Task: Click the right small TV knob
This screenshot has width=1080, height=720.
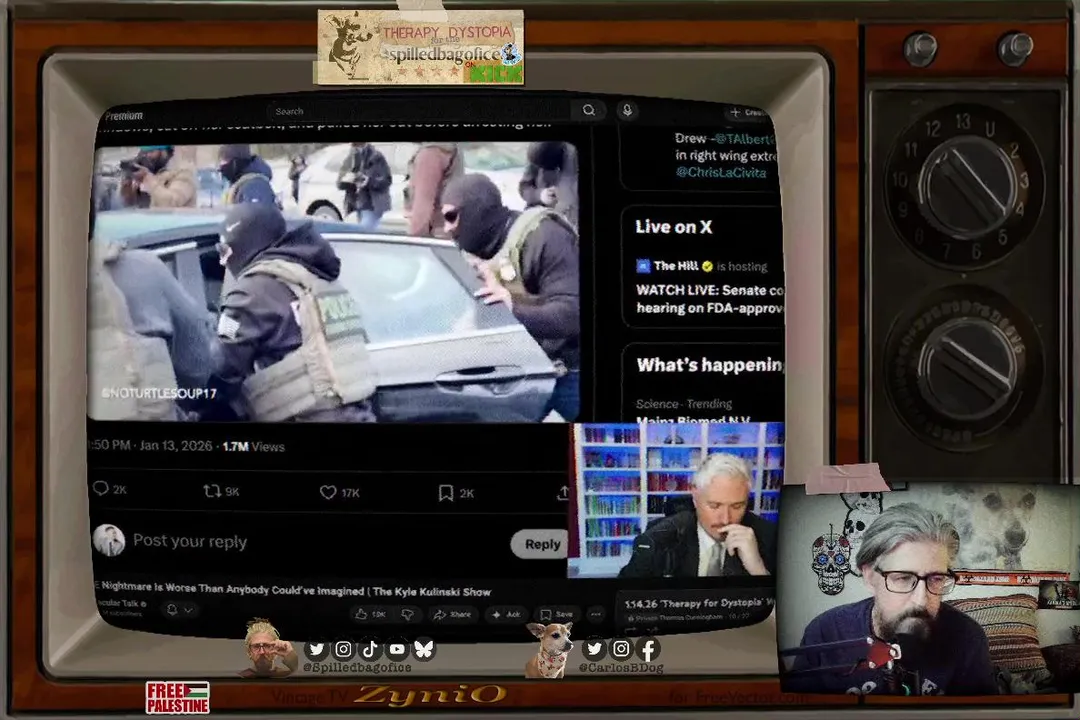Action: [1015, 50]
